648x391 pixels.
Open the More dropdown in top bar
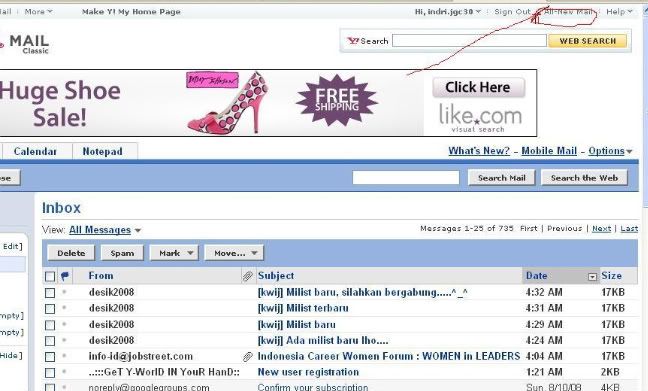38,12
